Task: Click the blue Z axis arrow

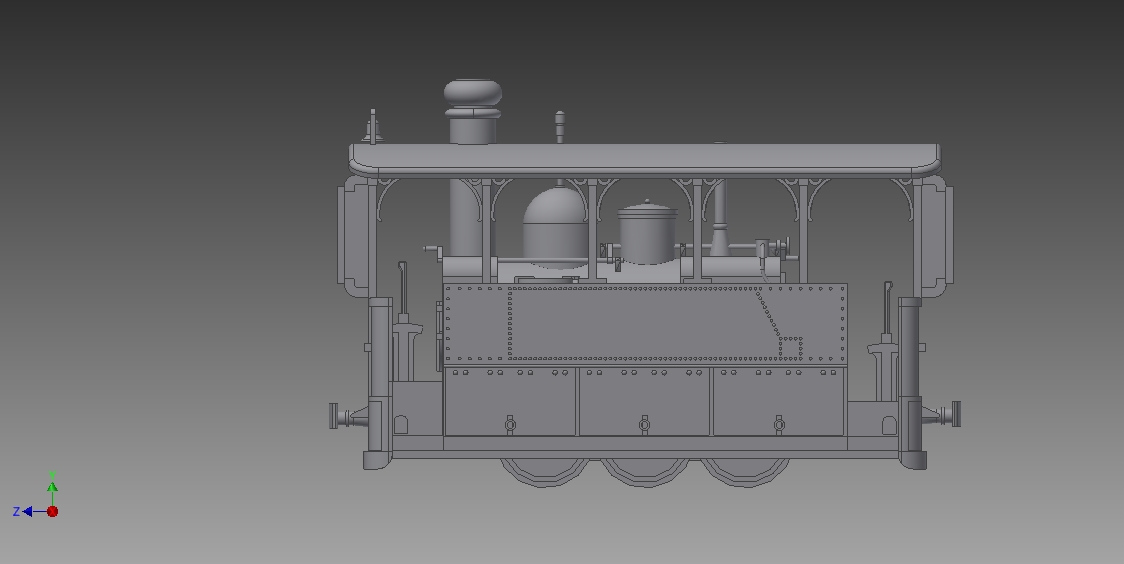Action: tap(28, 511)
